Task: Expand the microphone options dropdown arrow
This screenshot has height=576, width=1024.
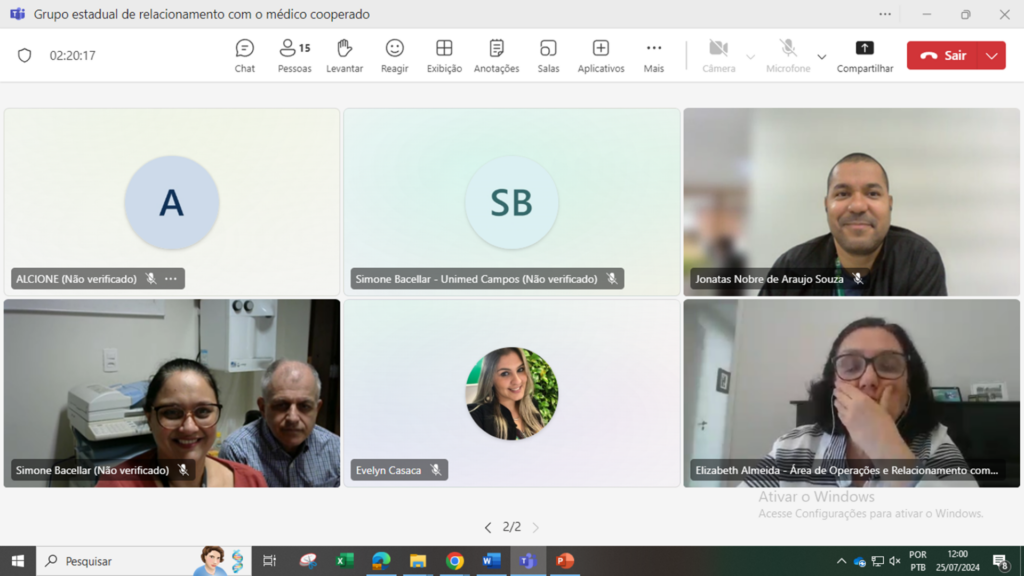Action: click(822, 57)
